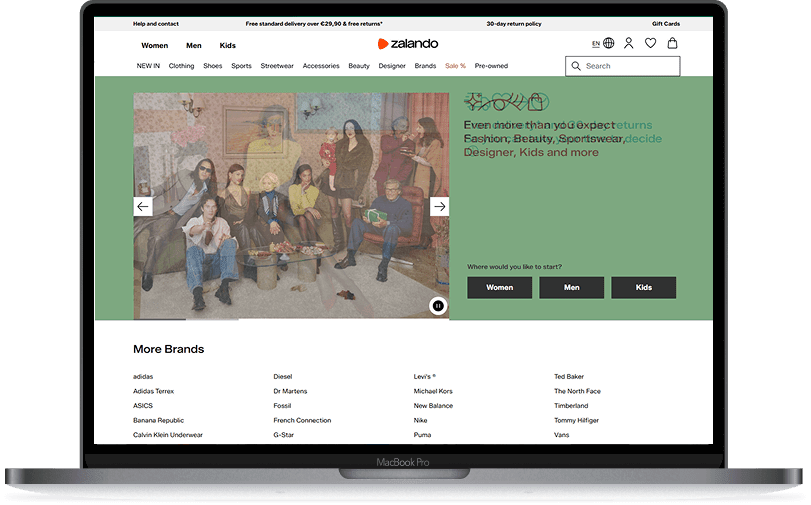Open The North Face brand link
811x505 pixels.
(x=577, y=391)
